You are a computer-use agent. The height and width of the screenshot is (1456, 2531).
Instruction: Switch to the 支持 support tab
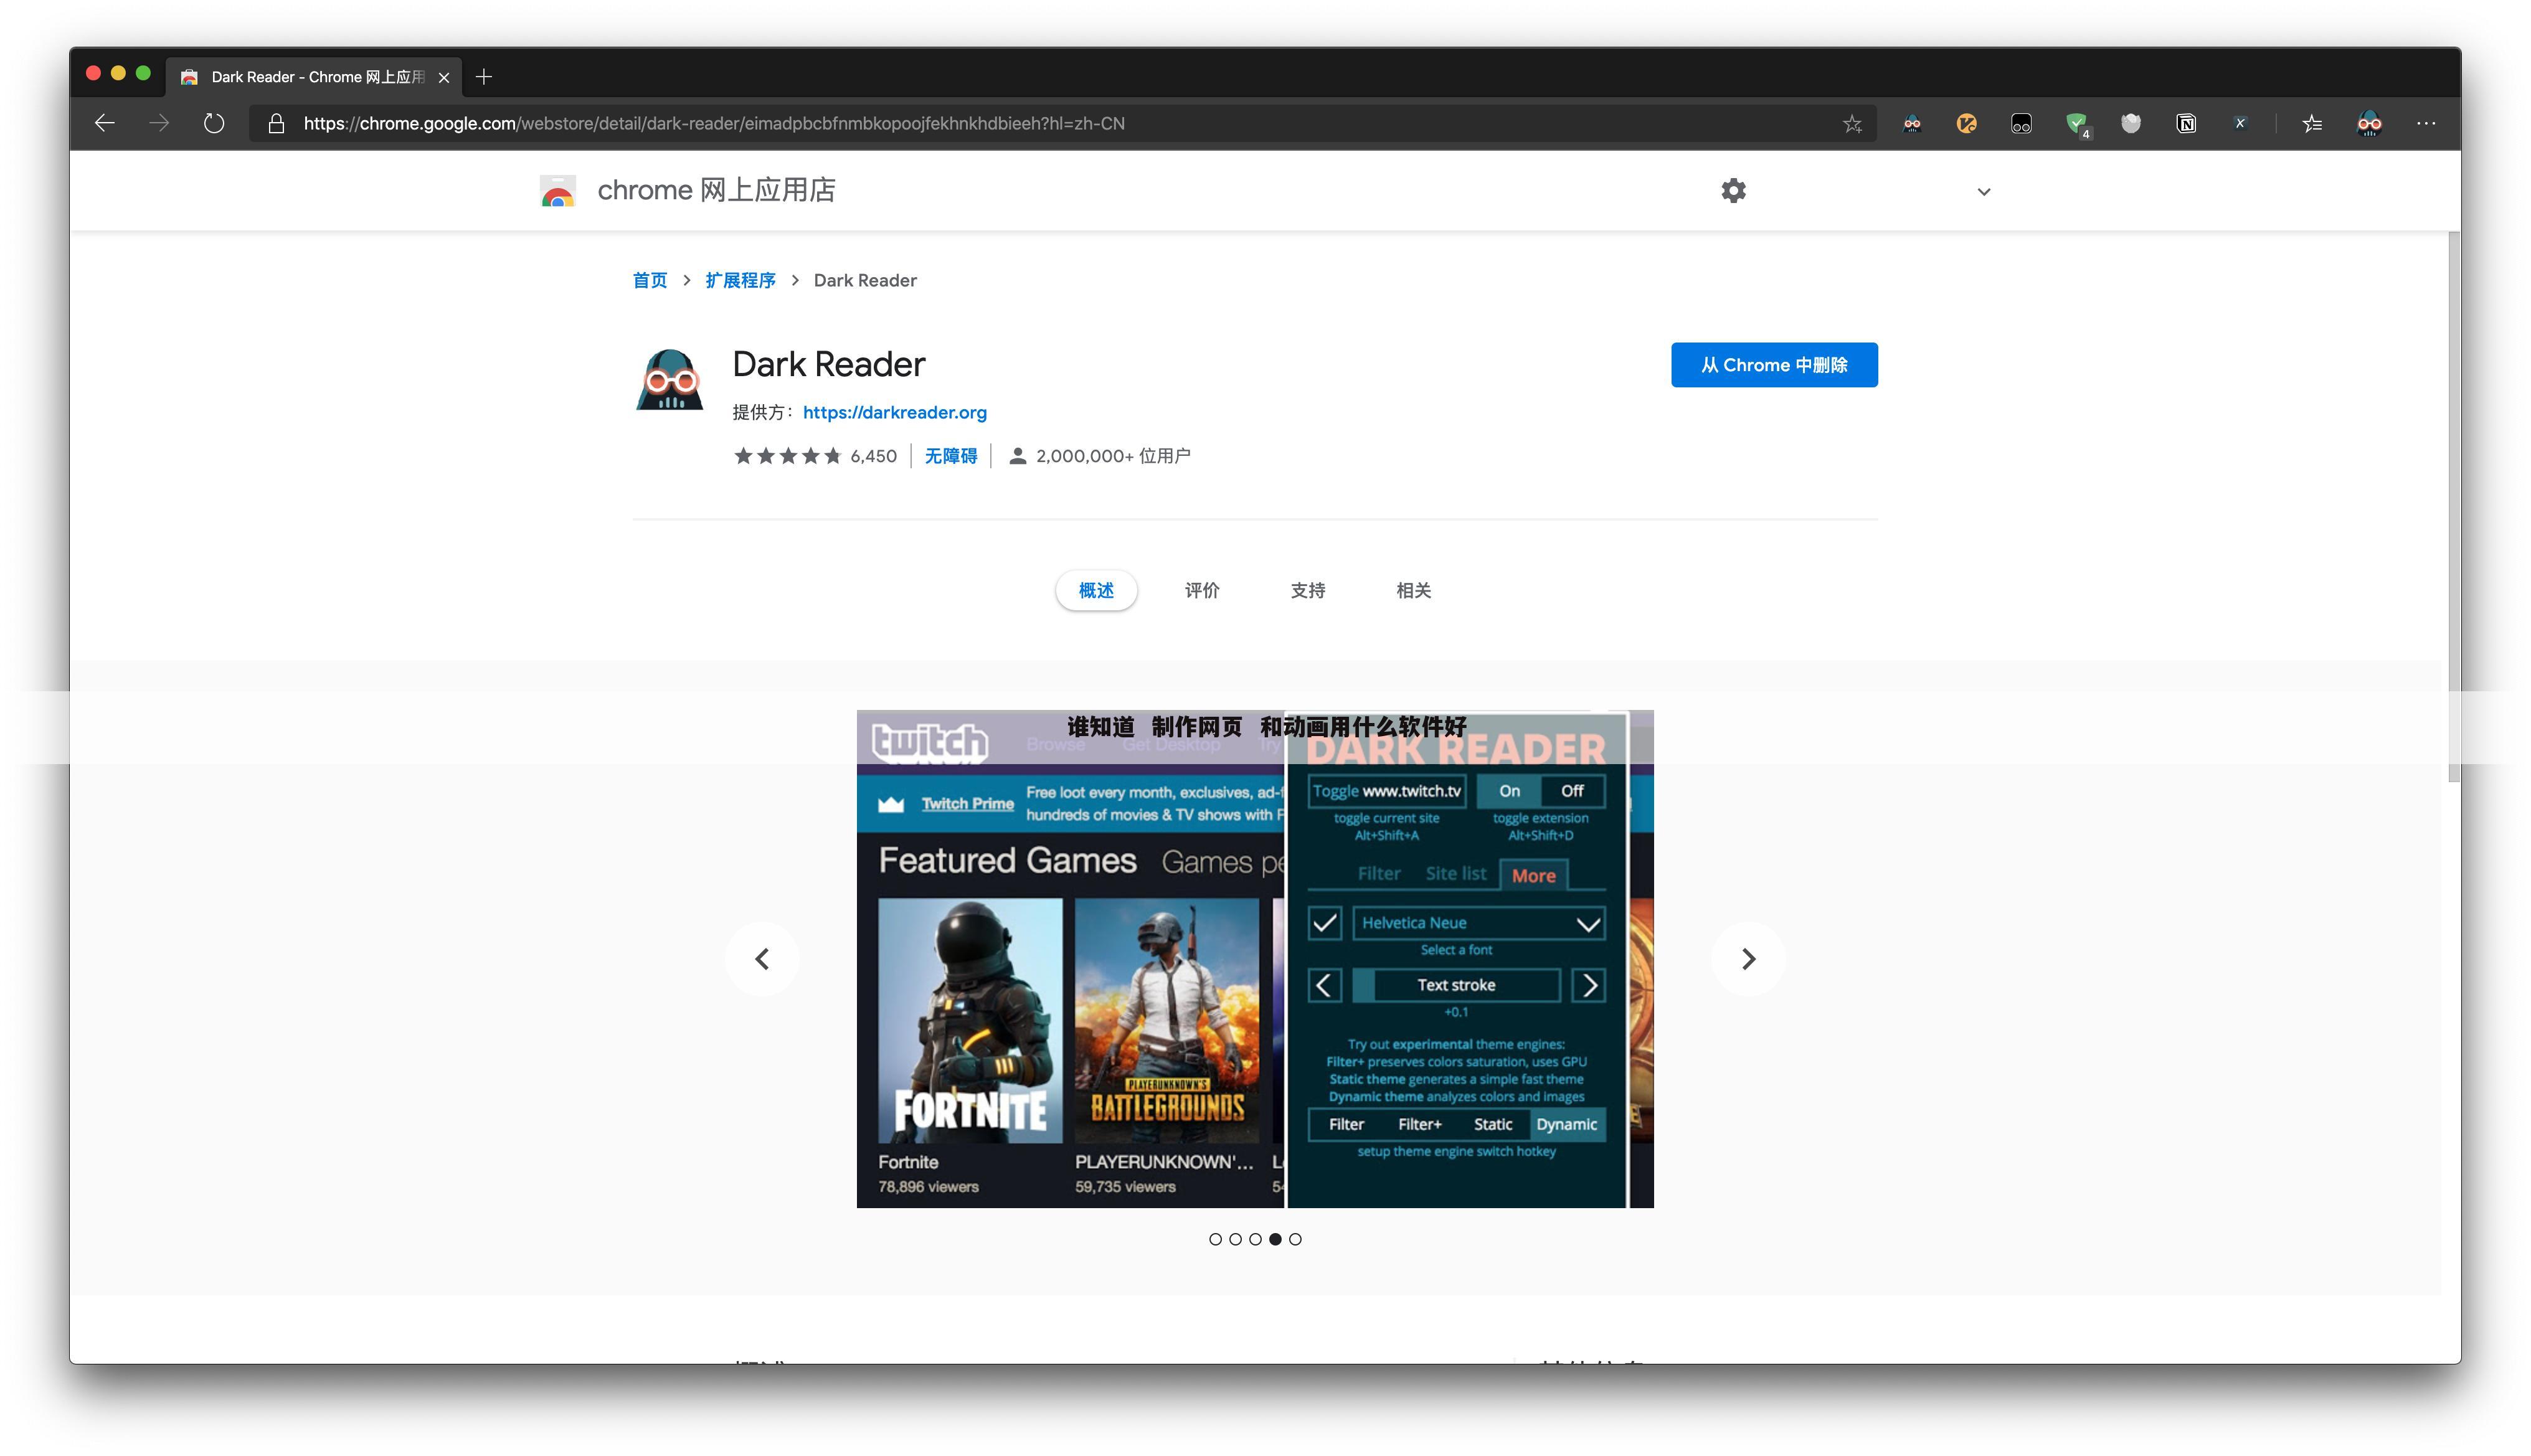tap(1307, 591)
